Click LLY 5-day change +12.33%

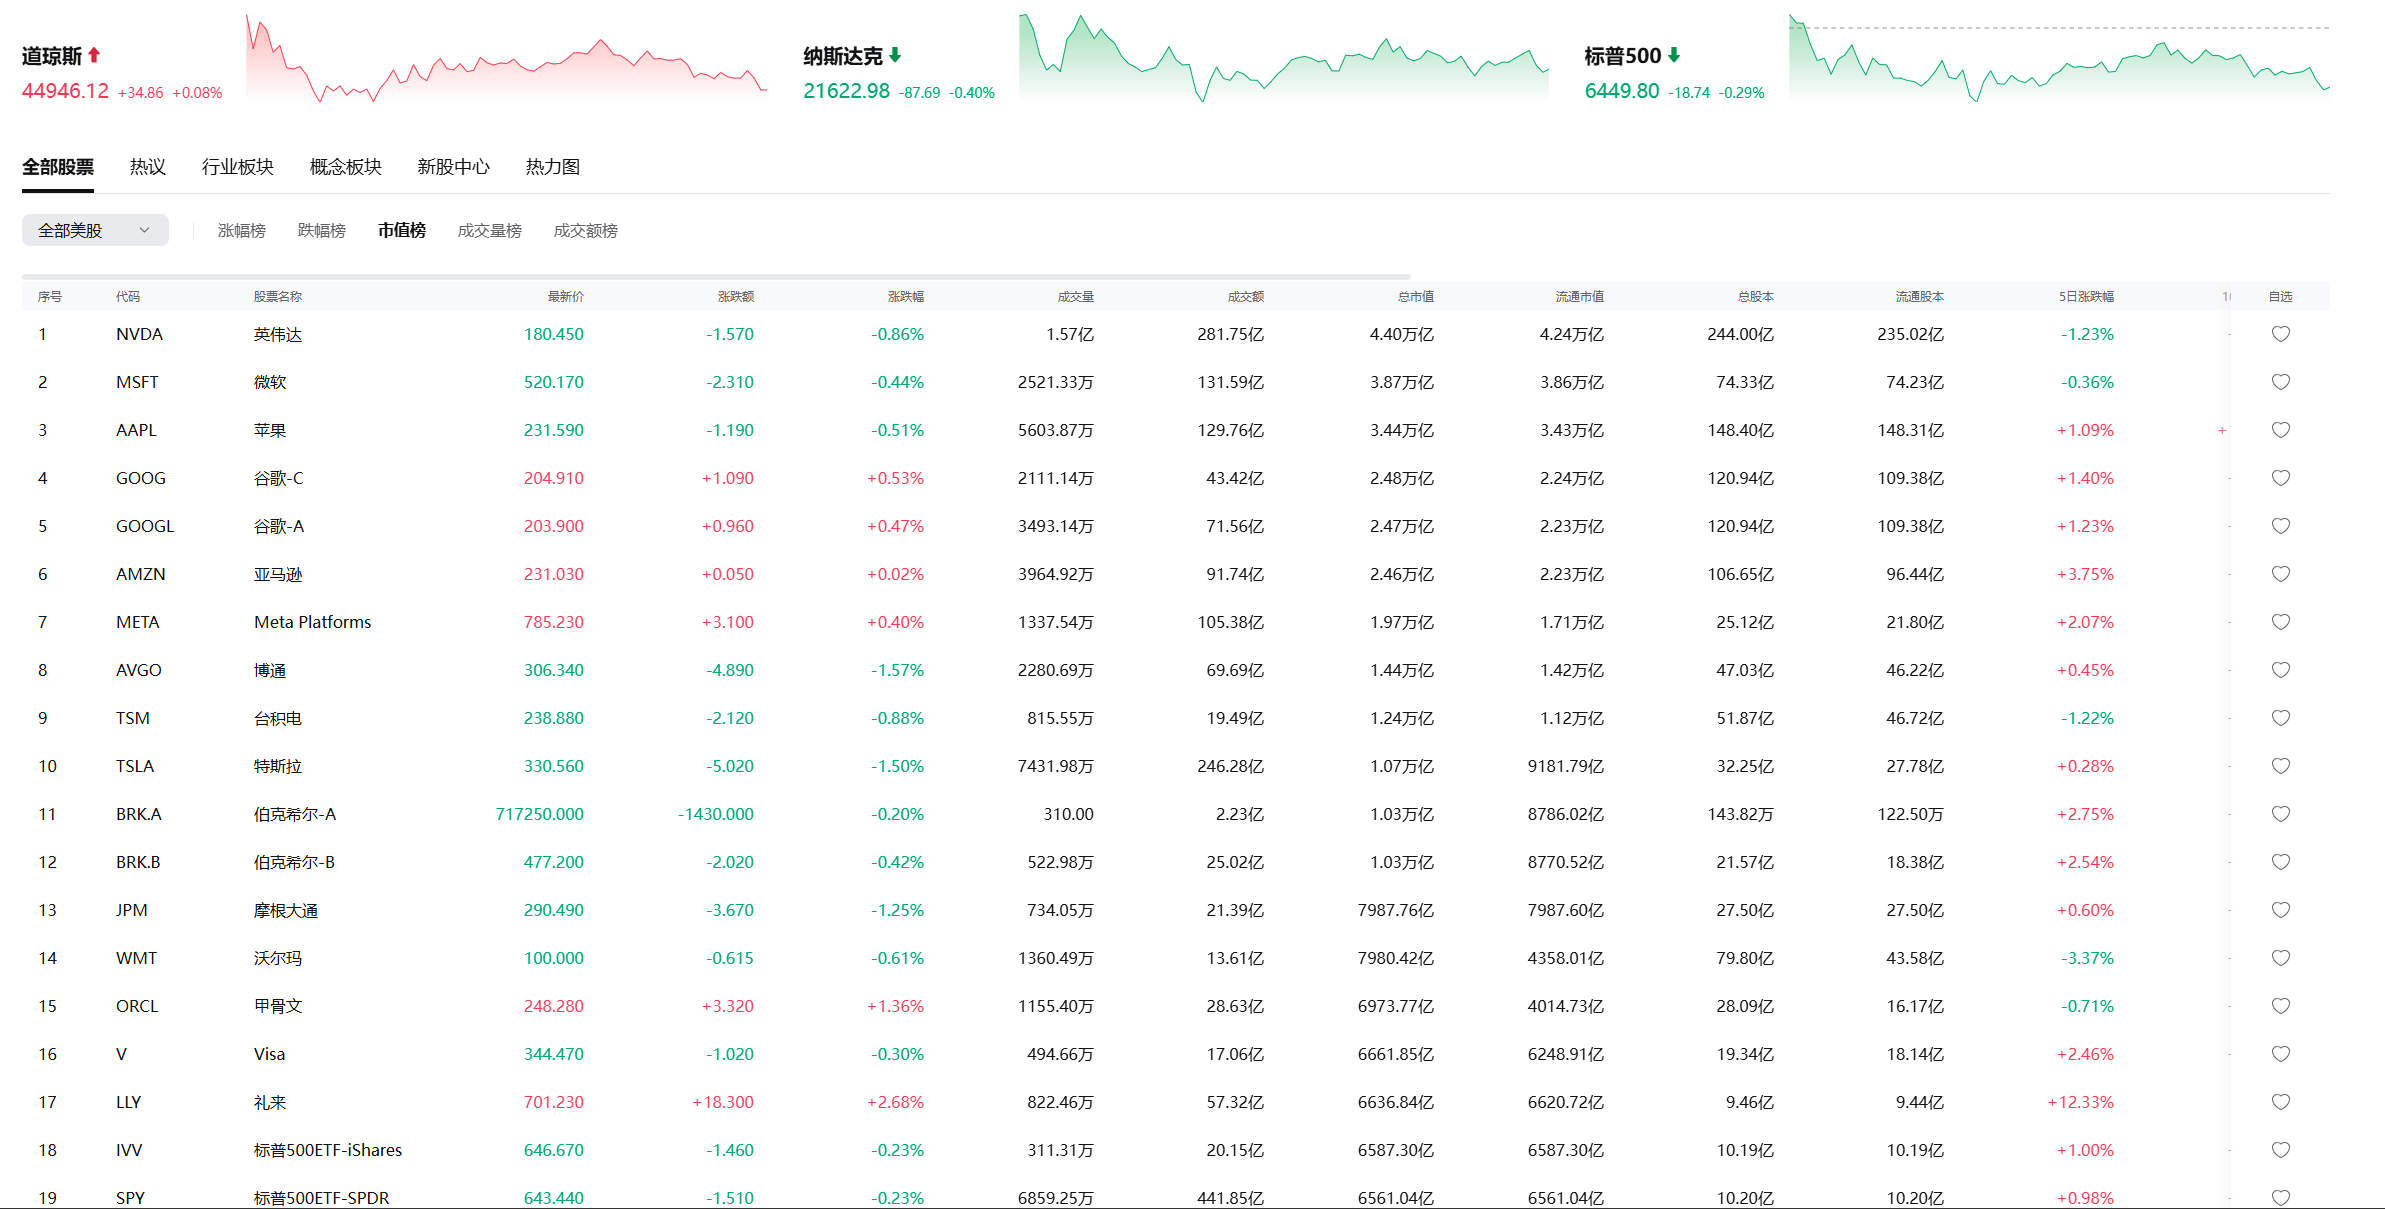2080,1102
